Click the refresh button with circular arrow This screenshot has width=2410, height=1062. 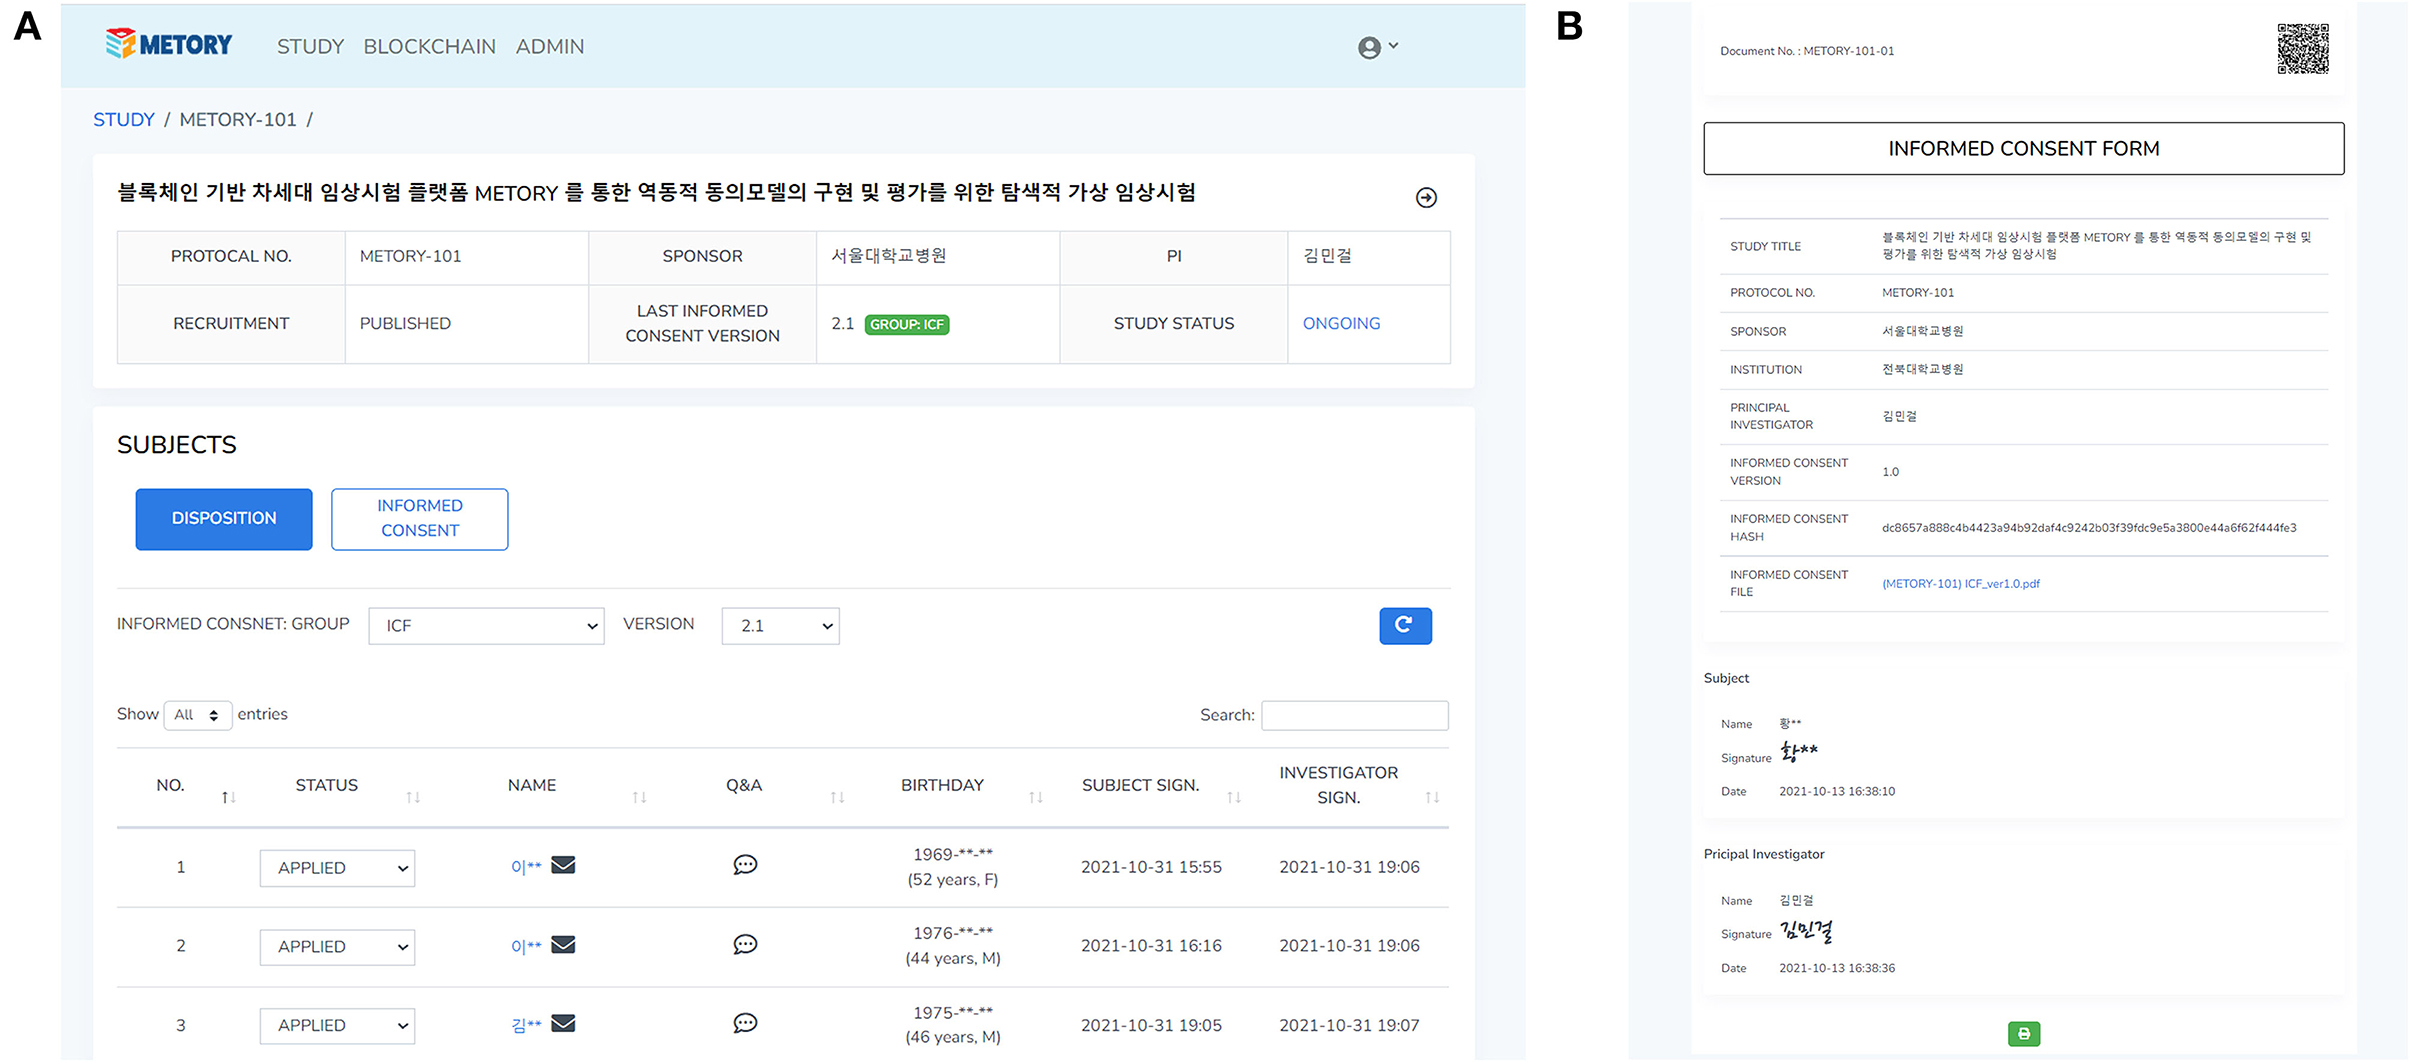pos(1405,626)
